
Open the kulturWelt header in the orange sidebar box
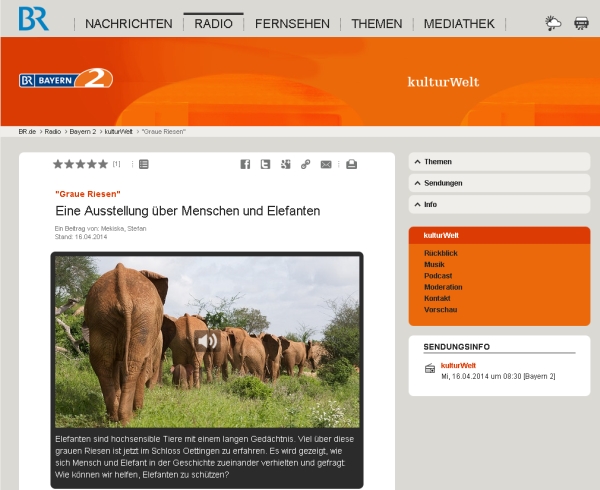pos(441,235)
